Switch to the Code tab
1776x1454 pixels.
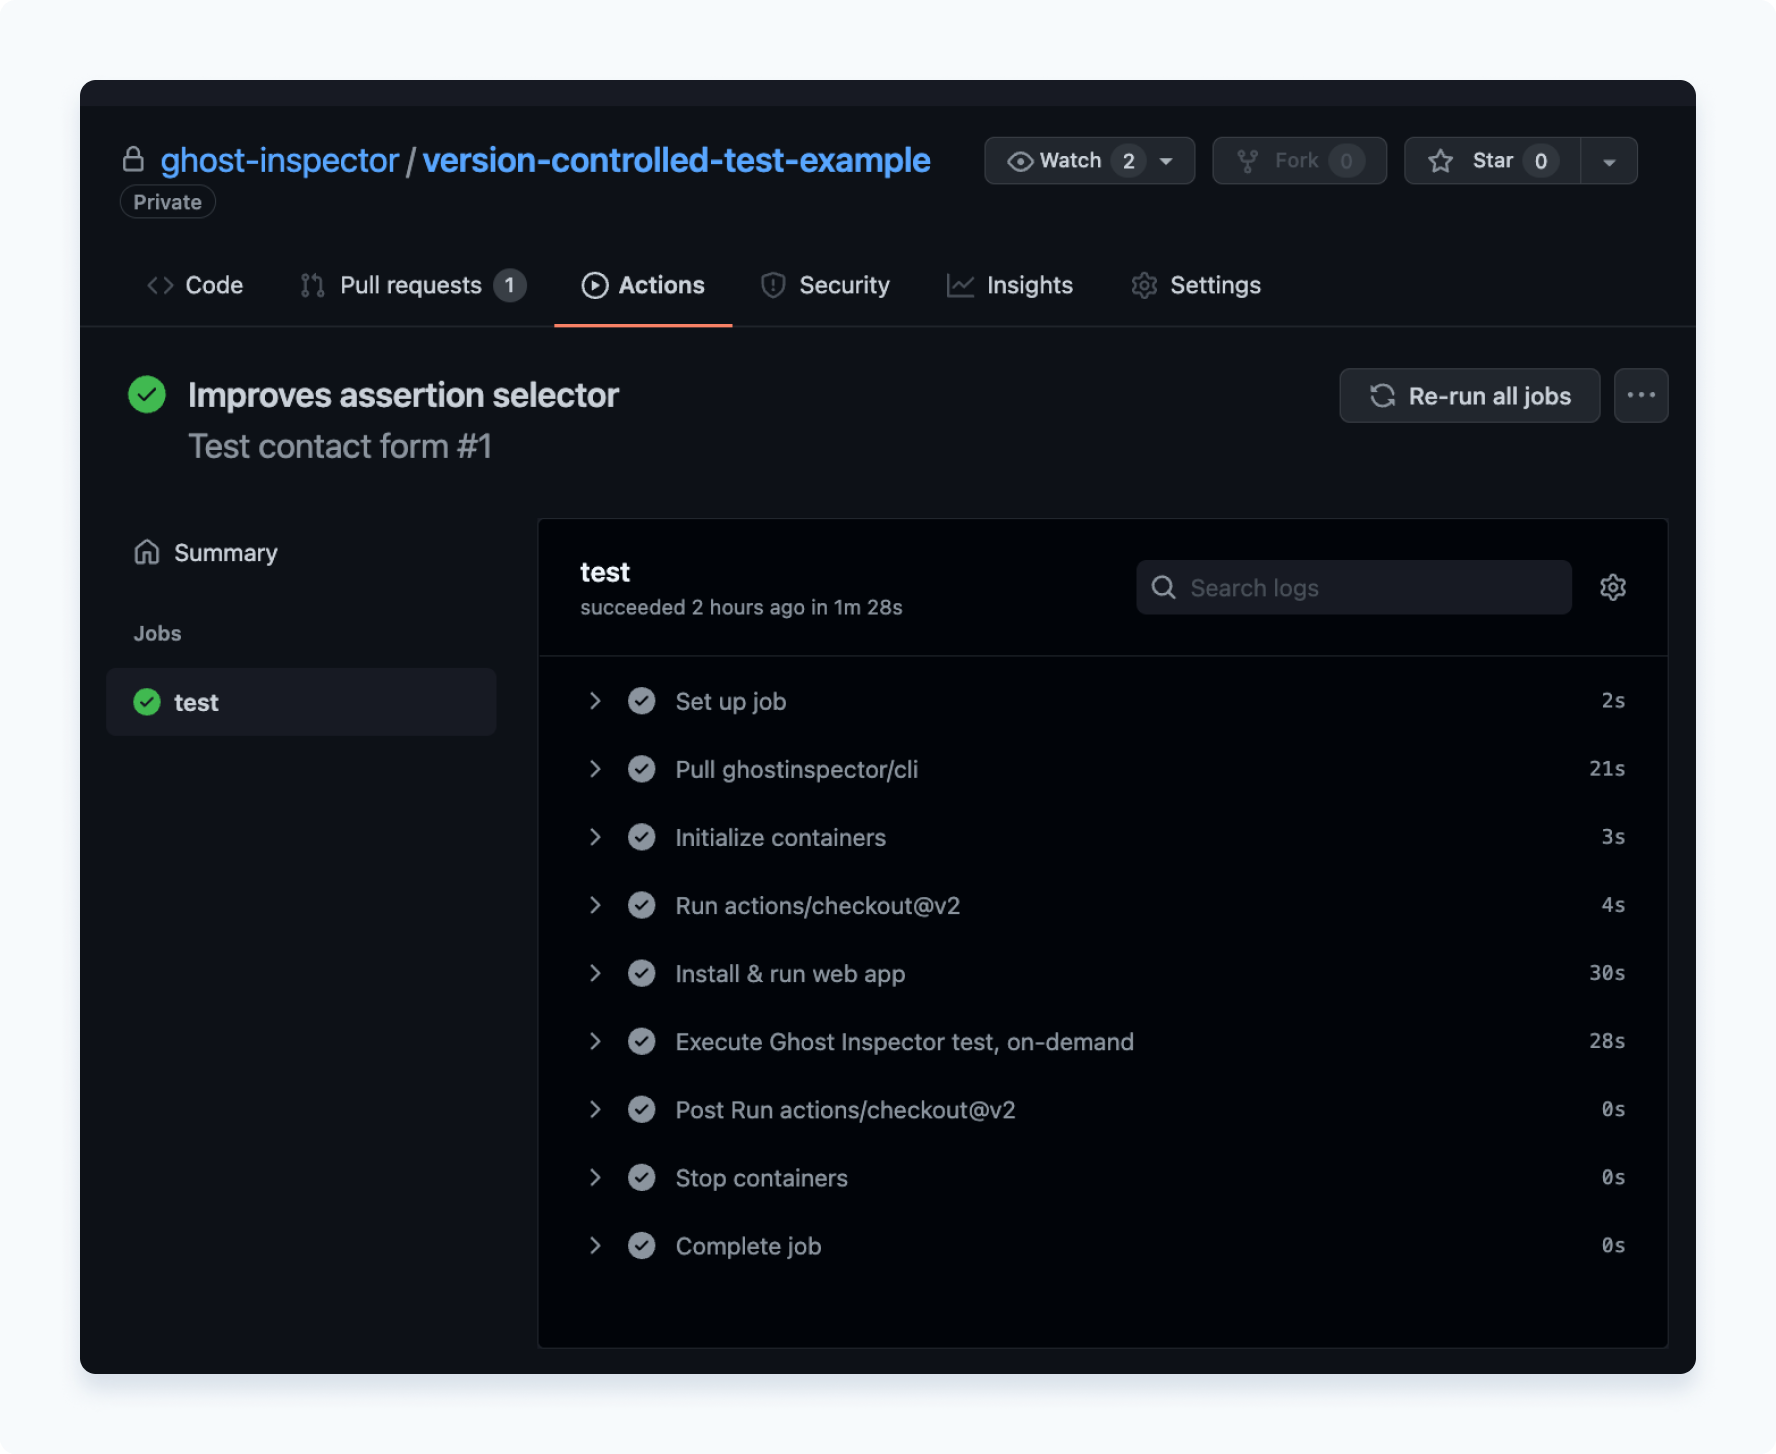click(x=195, y=285)
